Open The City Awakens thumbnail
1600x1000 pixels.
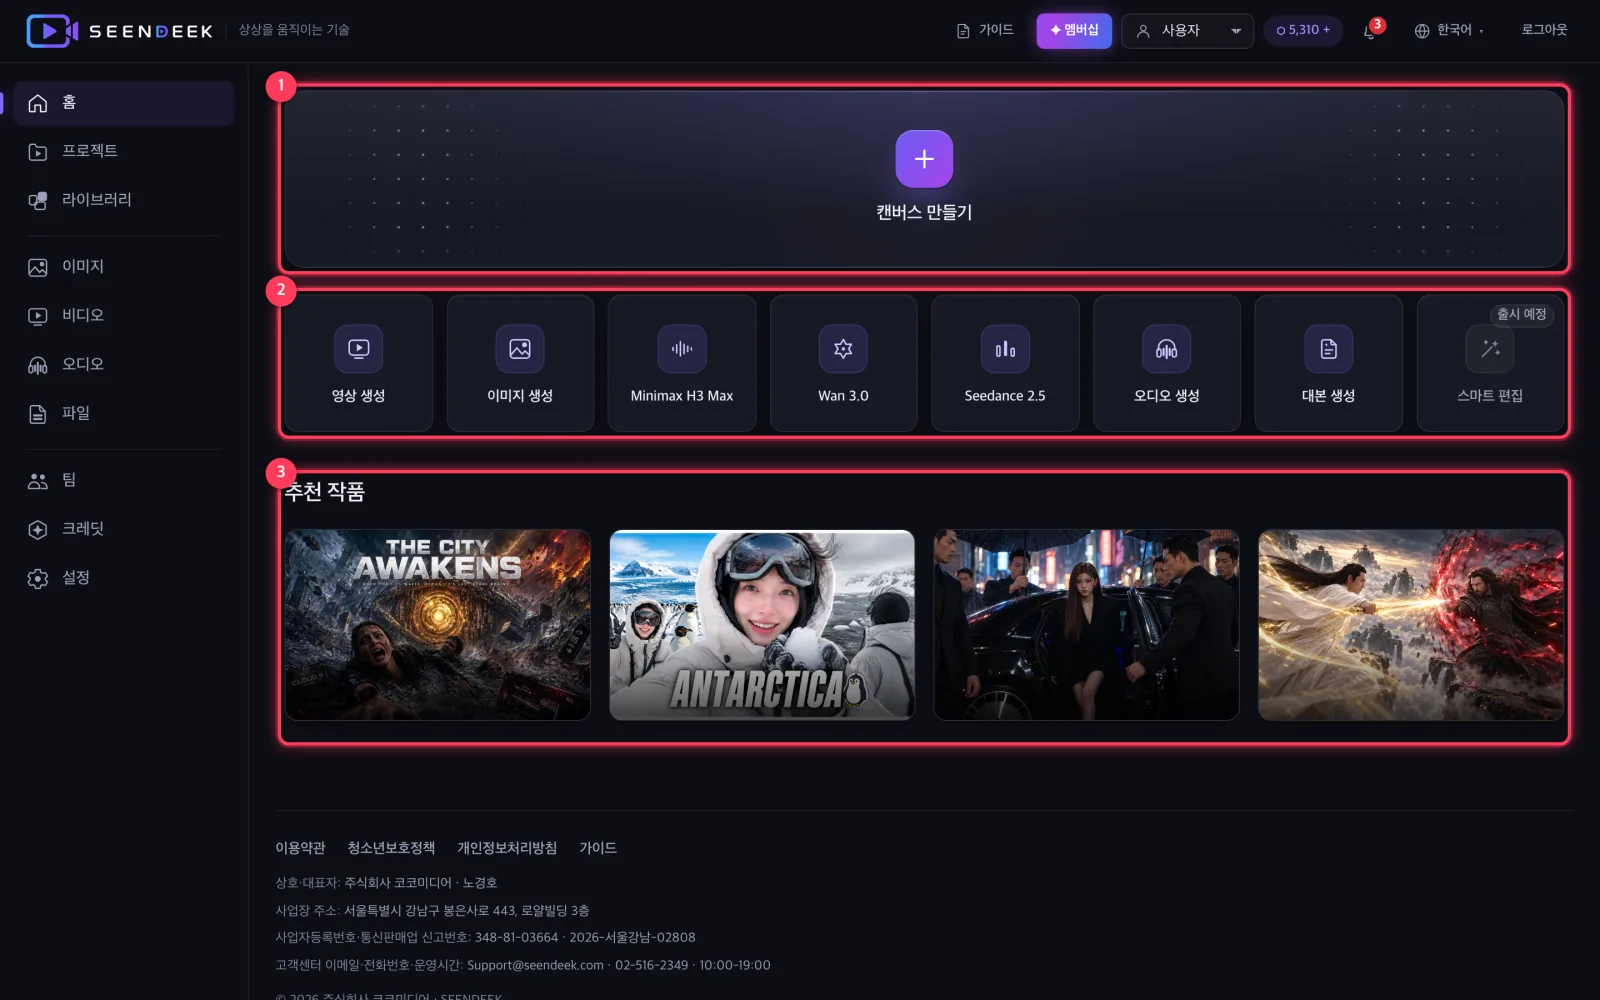438,625
